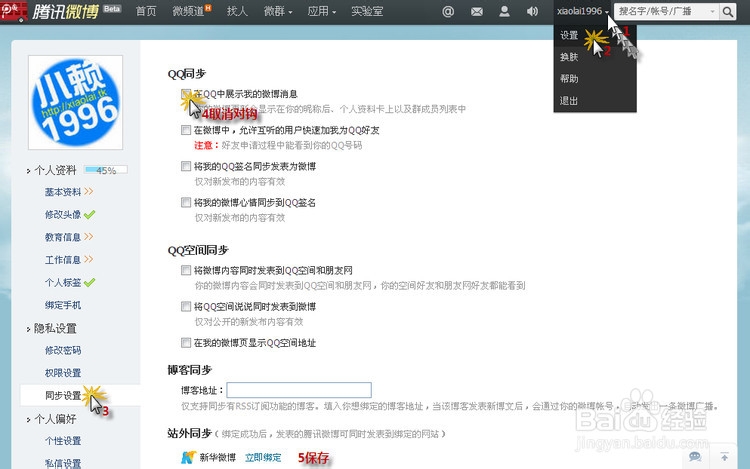
Task: Open the private messages envelope icon
Action: pos(476,11)
